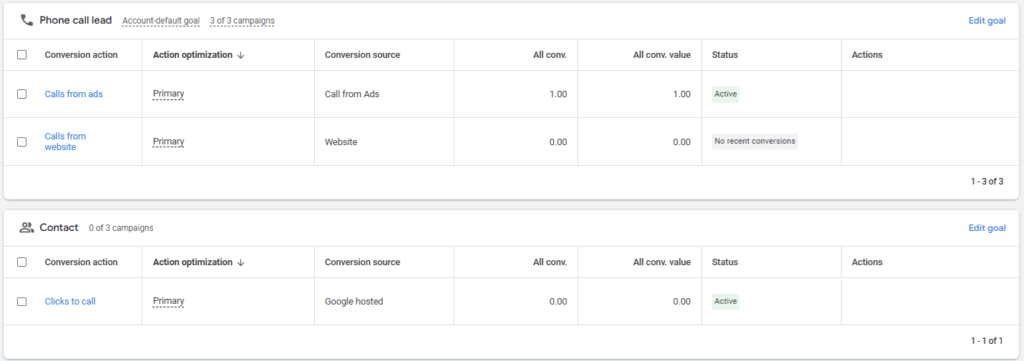Image resolution: width=1024 pixels, height=361 pixels.
Task: Open Primary optimization option for Clicks to call
Action: click(x=168, y=302)
